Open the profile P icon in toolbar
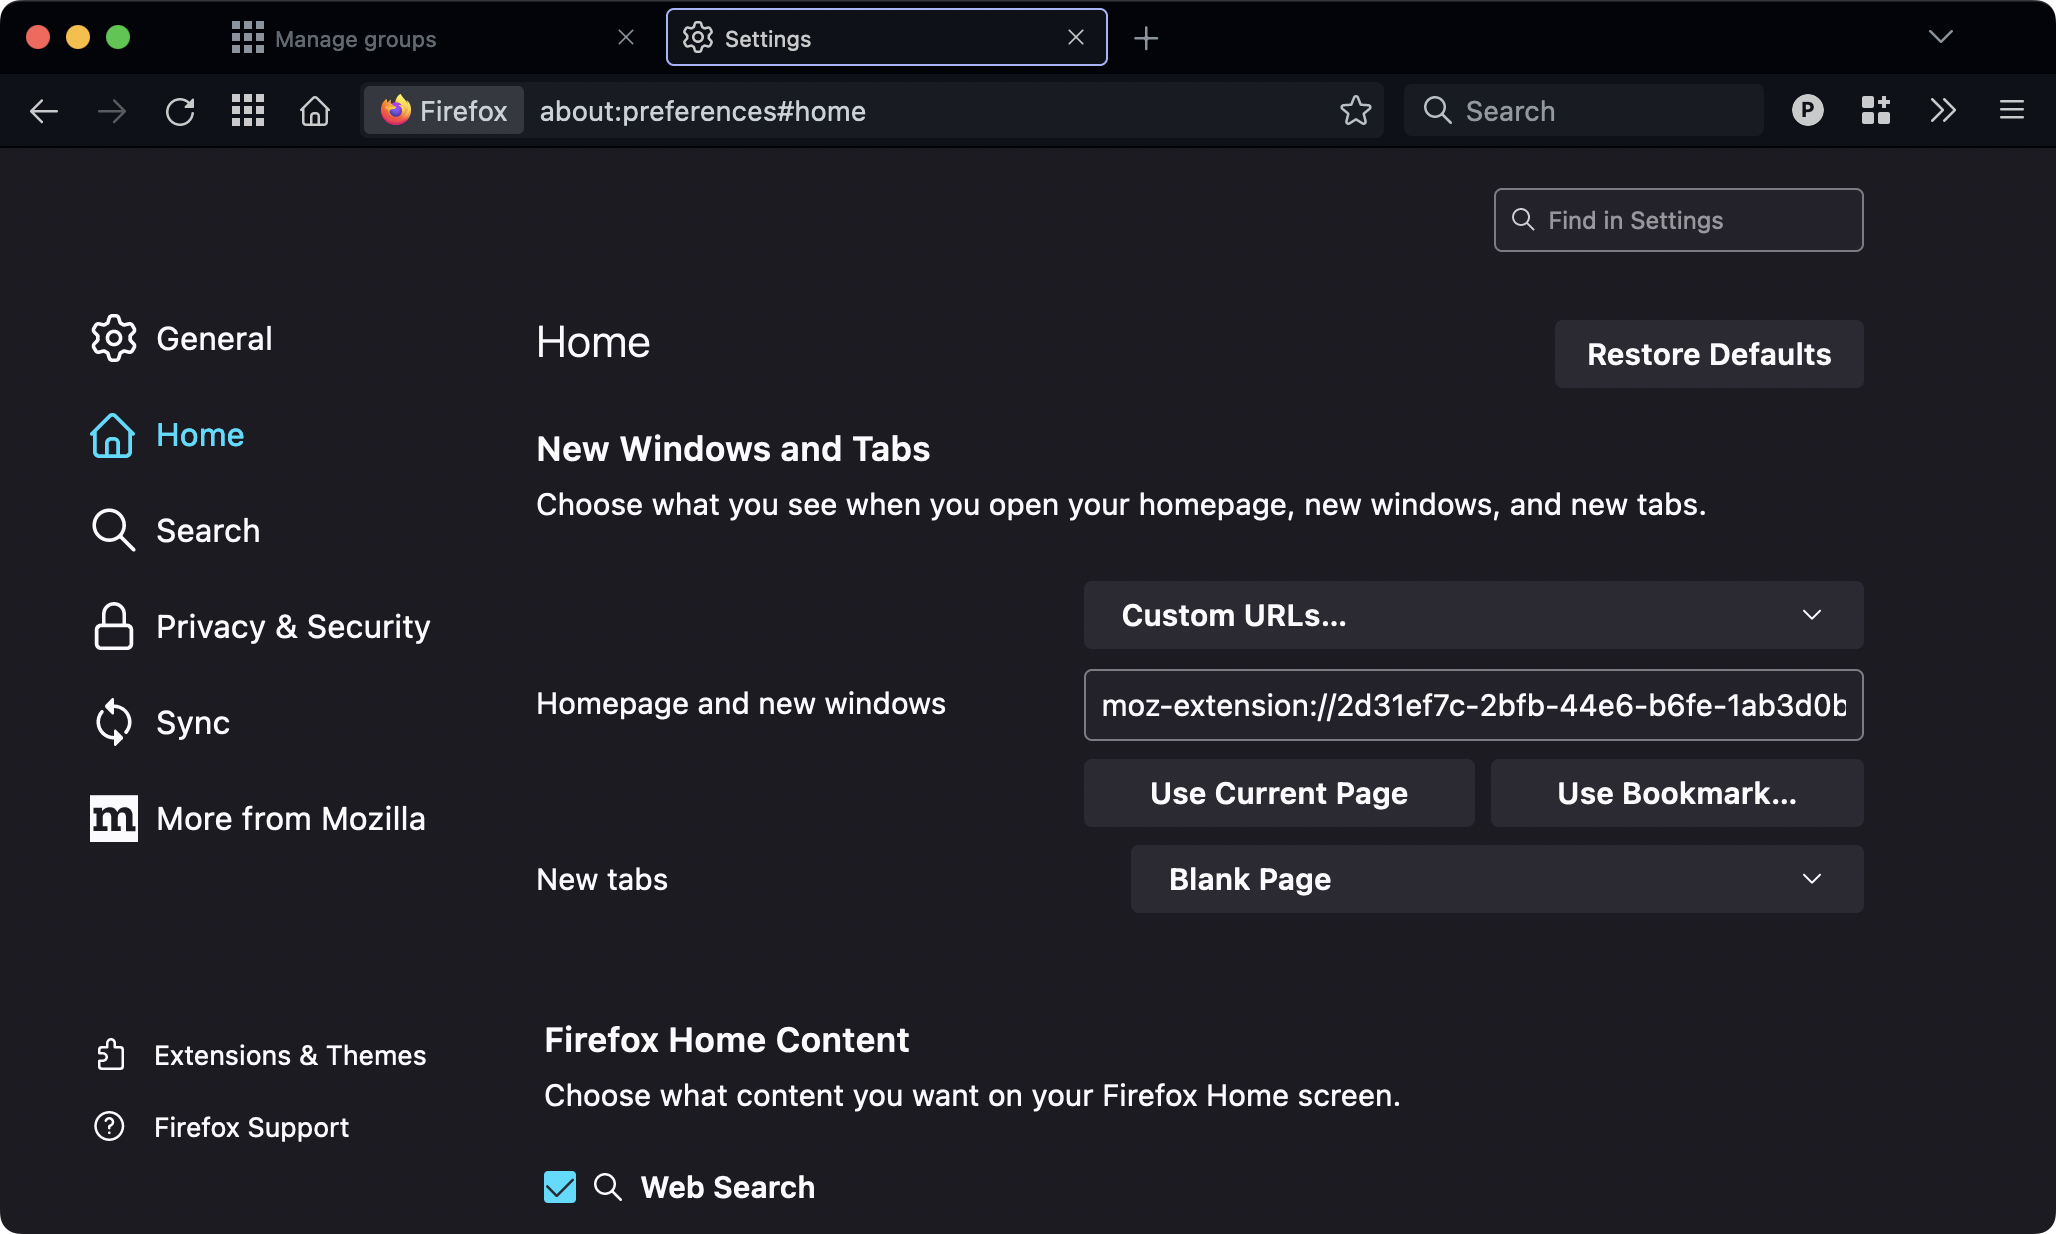The image size is (2056, 1234). click(x=1807, y=111)
